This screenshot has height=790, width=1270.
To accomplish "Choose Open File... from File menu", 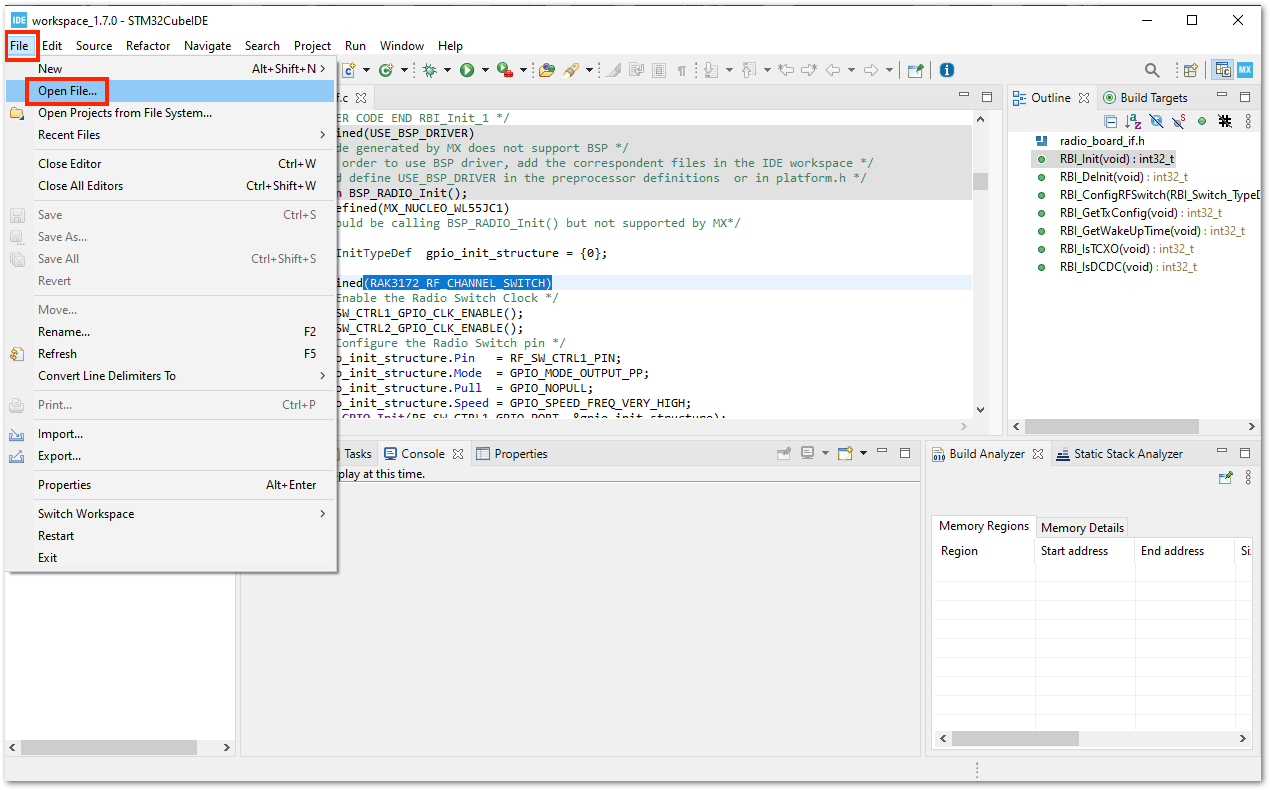I will coord(170,91).
